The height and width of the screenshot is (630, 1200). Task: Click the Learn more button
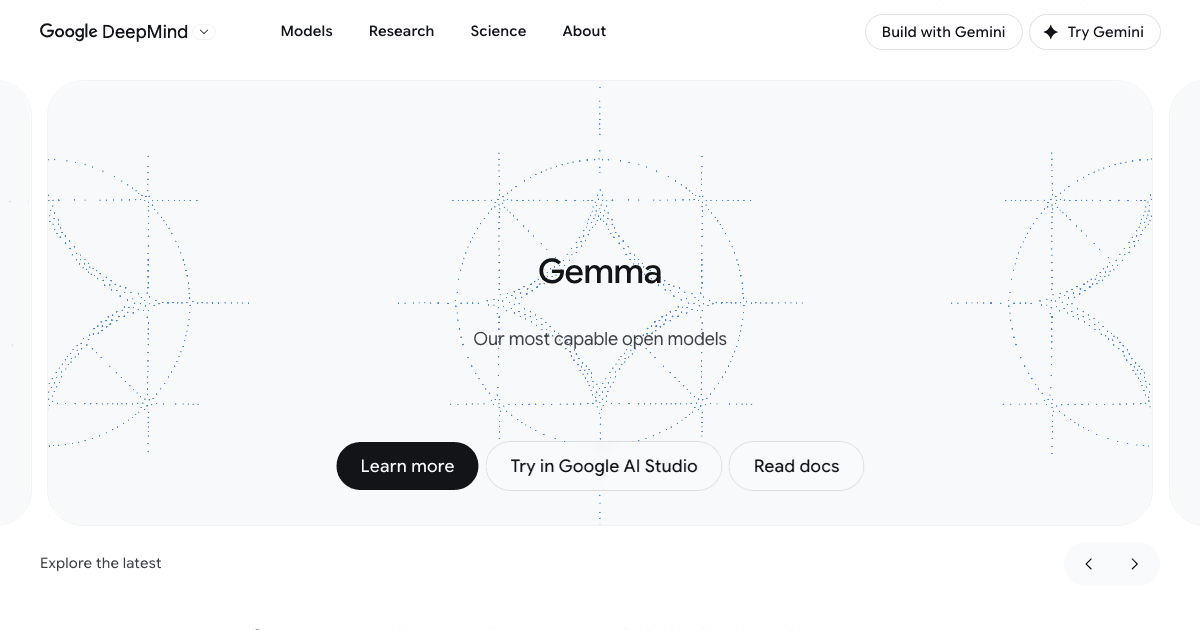pos(407,466)
